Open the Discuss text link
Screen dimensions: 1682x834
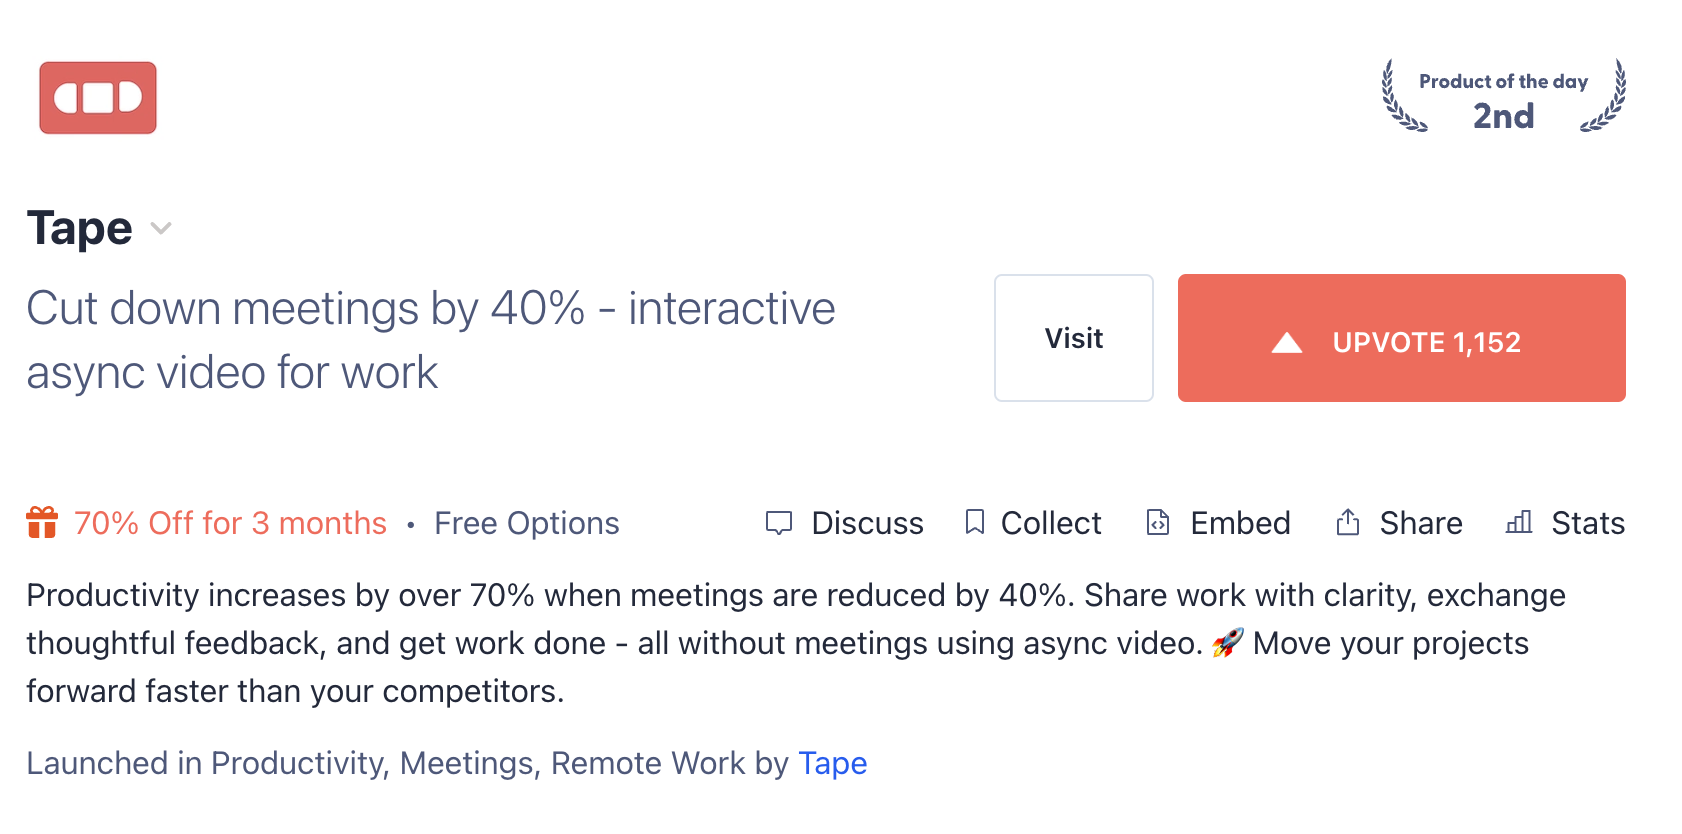867,523
